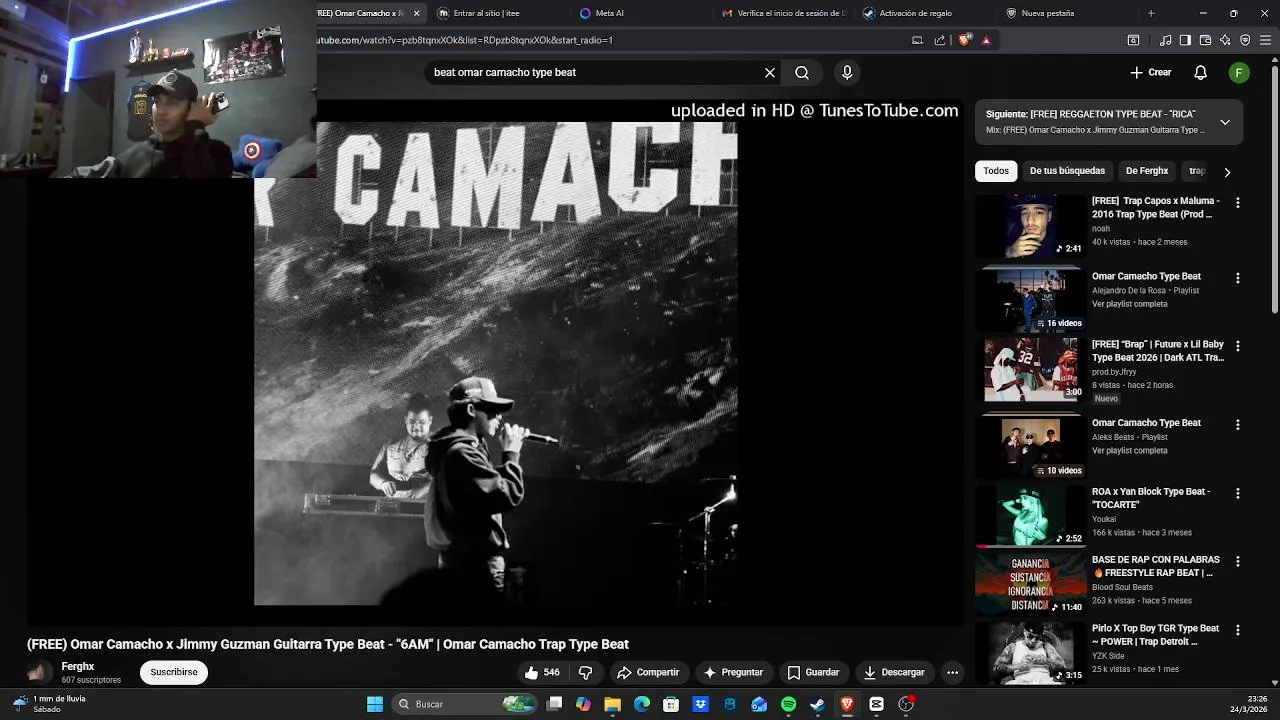
Task: Expand the Siguiente mix playlist panel
Action: click(1225, 122)
